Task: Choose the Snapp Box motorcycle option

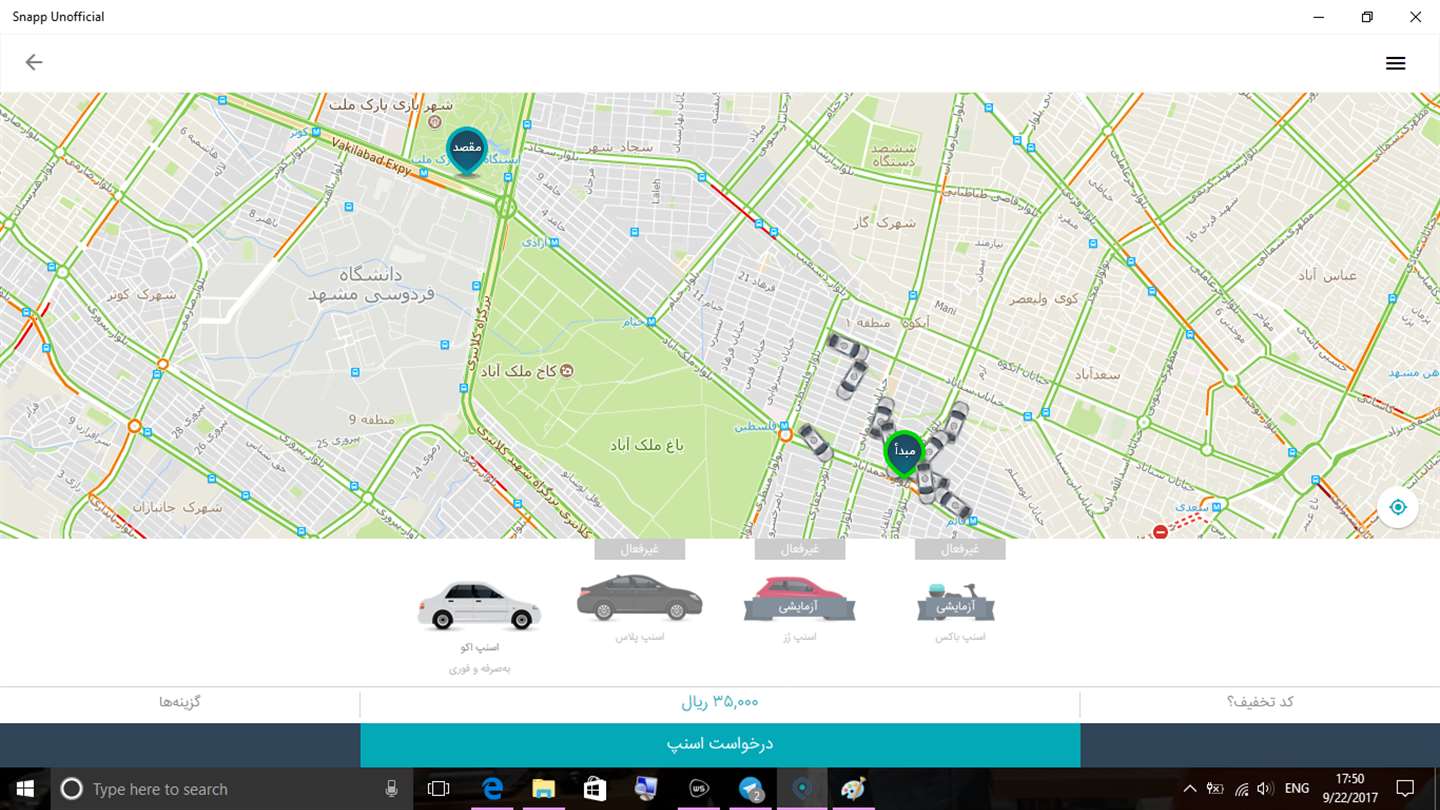Action: tap(957, 601)
